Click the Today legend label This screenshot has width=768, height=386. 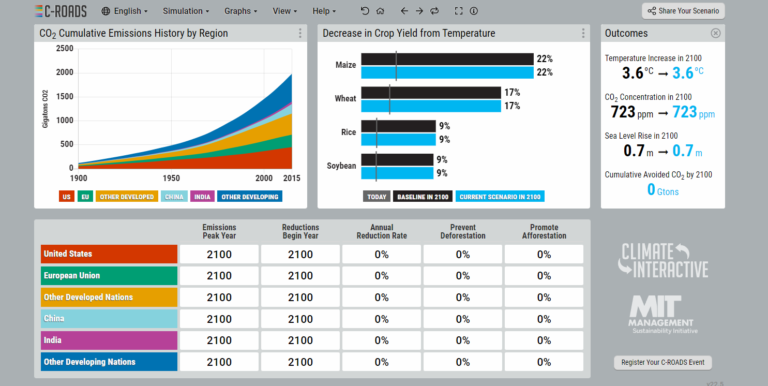point(377,196)
